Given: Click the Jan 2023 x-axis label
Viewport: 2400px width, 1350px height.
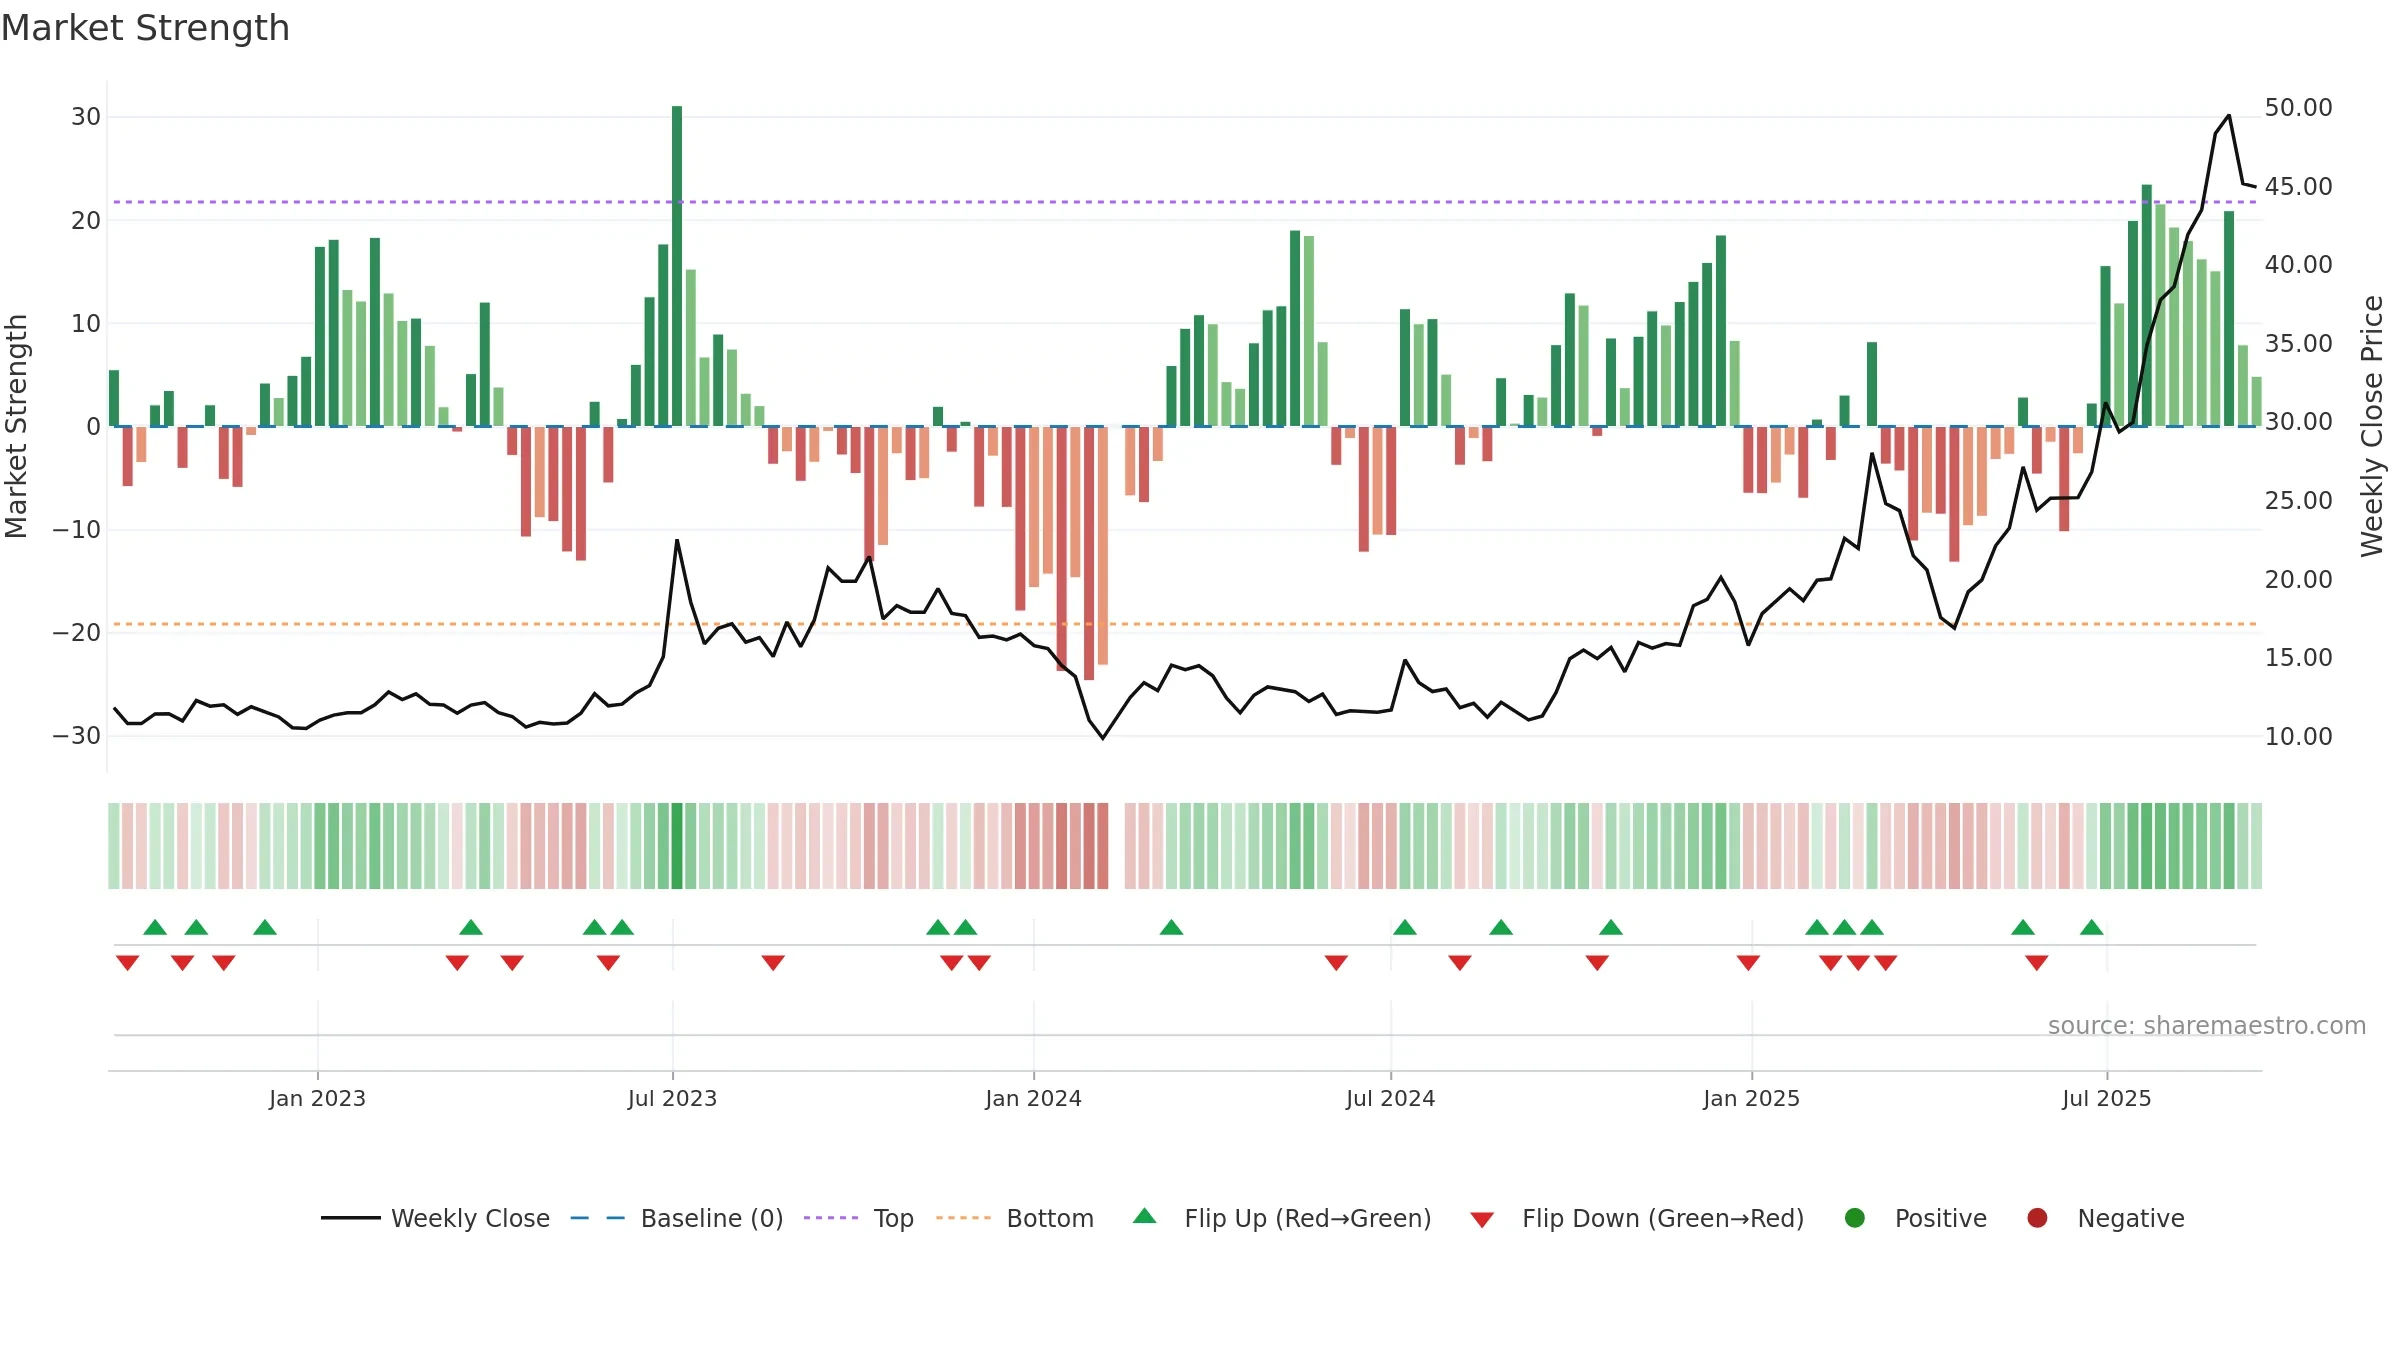Looking at the screenshot, I should click(317, 1098).
